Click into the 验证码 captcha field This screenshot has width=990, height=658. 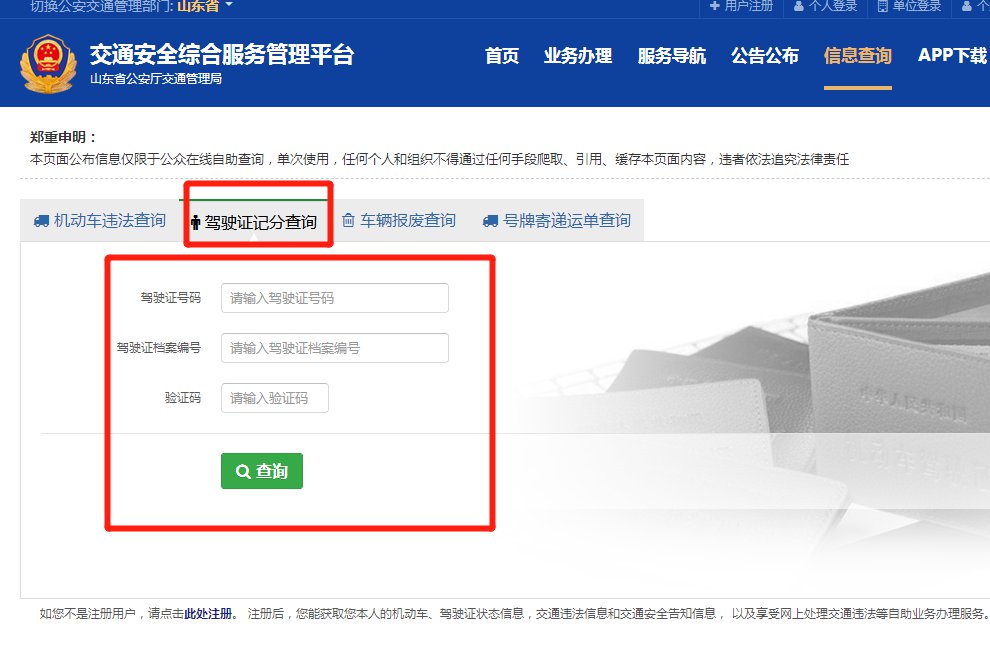[x=275, y=398]
